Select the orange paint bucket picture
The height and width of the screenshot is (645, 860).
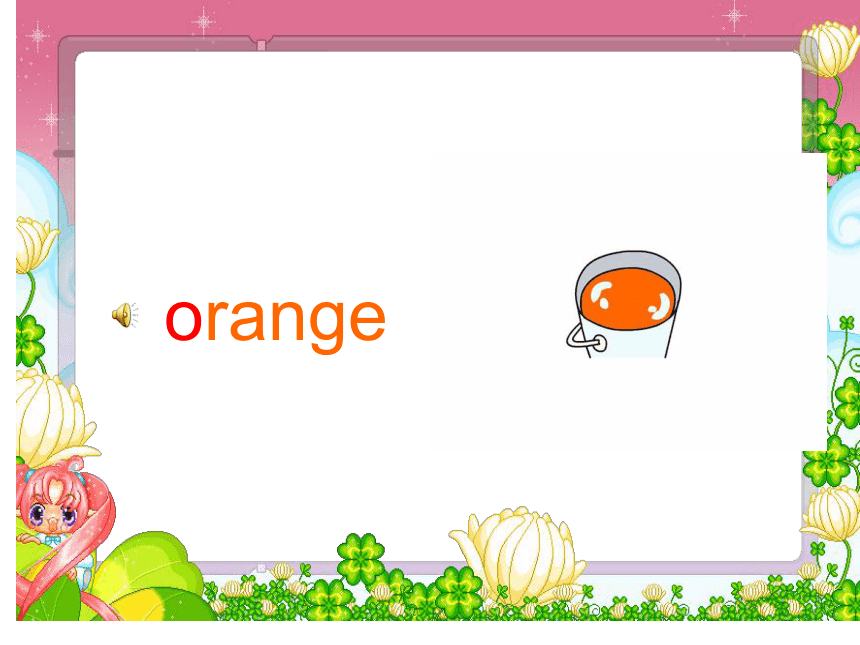coord(624,304)
